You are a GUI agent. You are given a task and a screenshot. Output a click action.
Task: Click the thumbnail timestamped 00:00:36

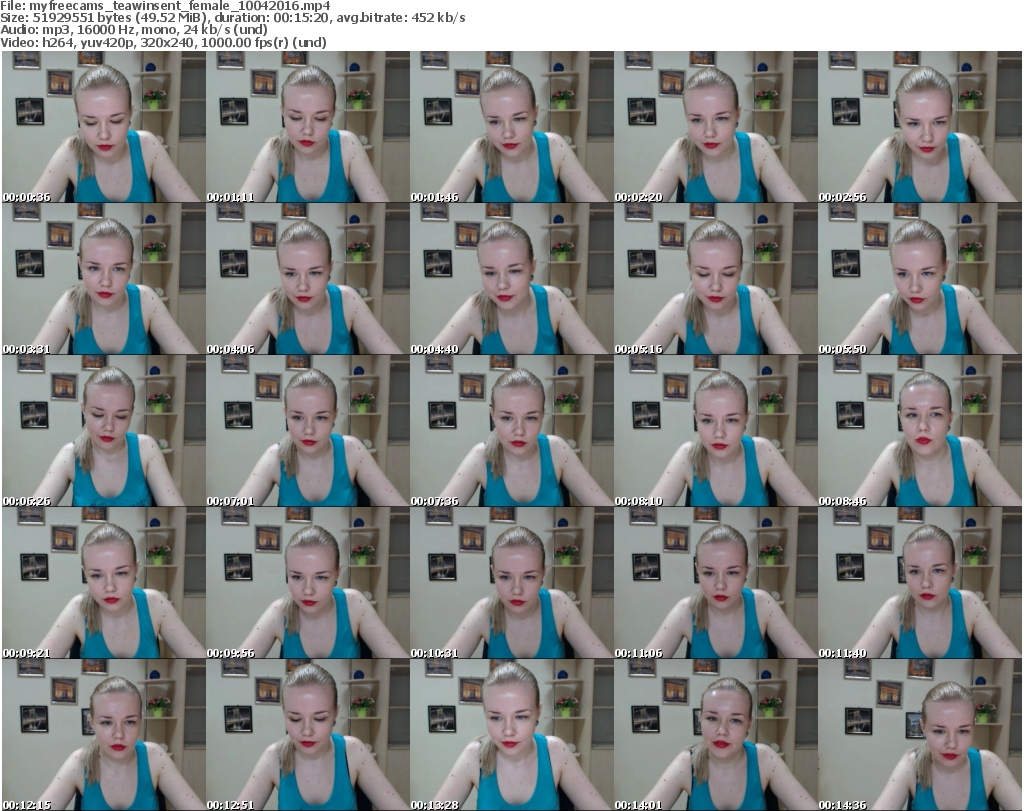pyautogui.click(x=103, y=127)
